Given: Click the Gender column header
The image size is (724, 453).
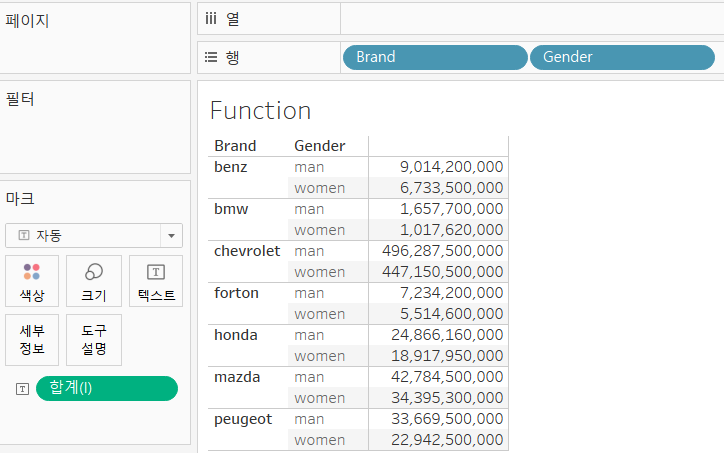Looking at the screenshot, I should 320,146.
